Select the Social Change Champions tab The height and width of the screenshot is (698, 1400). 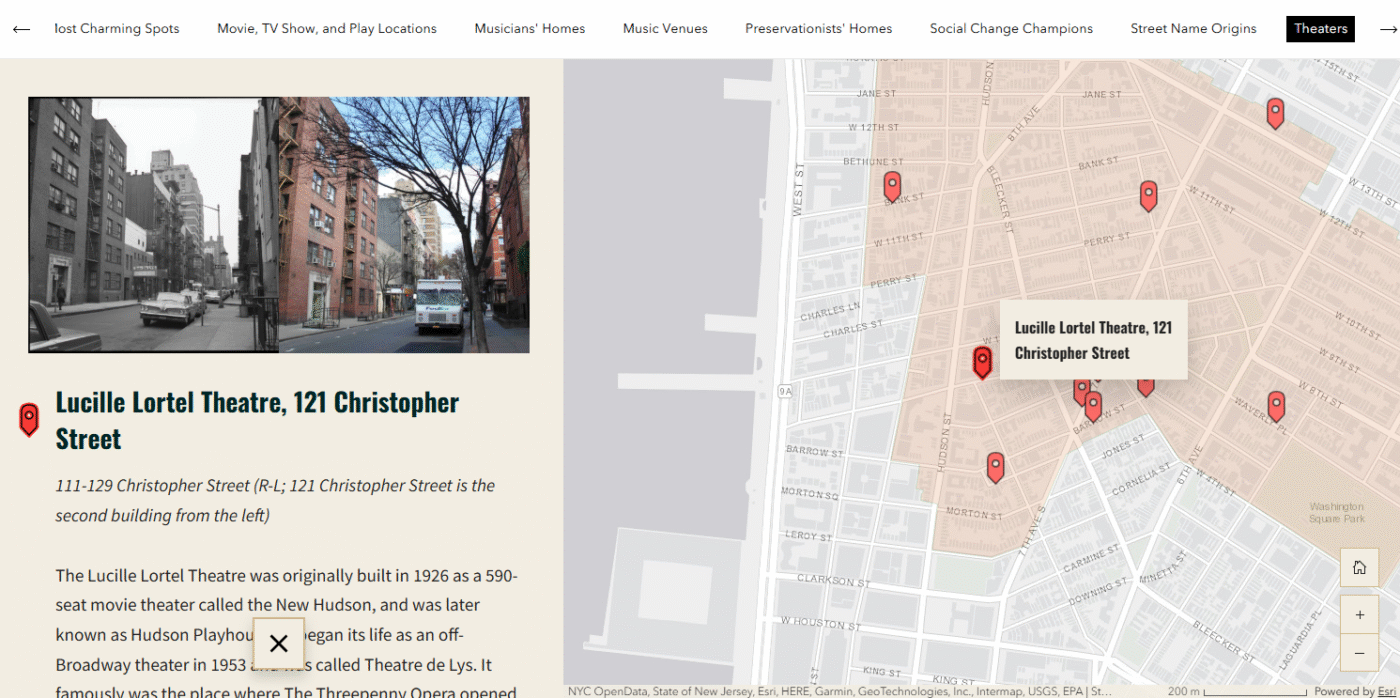point(1011,29)
